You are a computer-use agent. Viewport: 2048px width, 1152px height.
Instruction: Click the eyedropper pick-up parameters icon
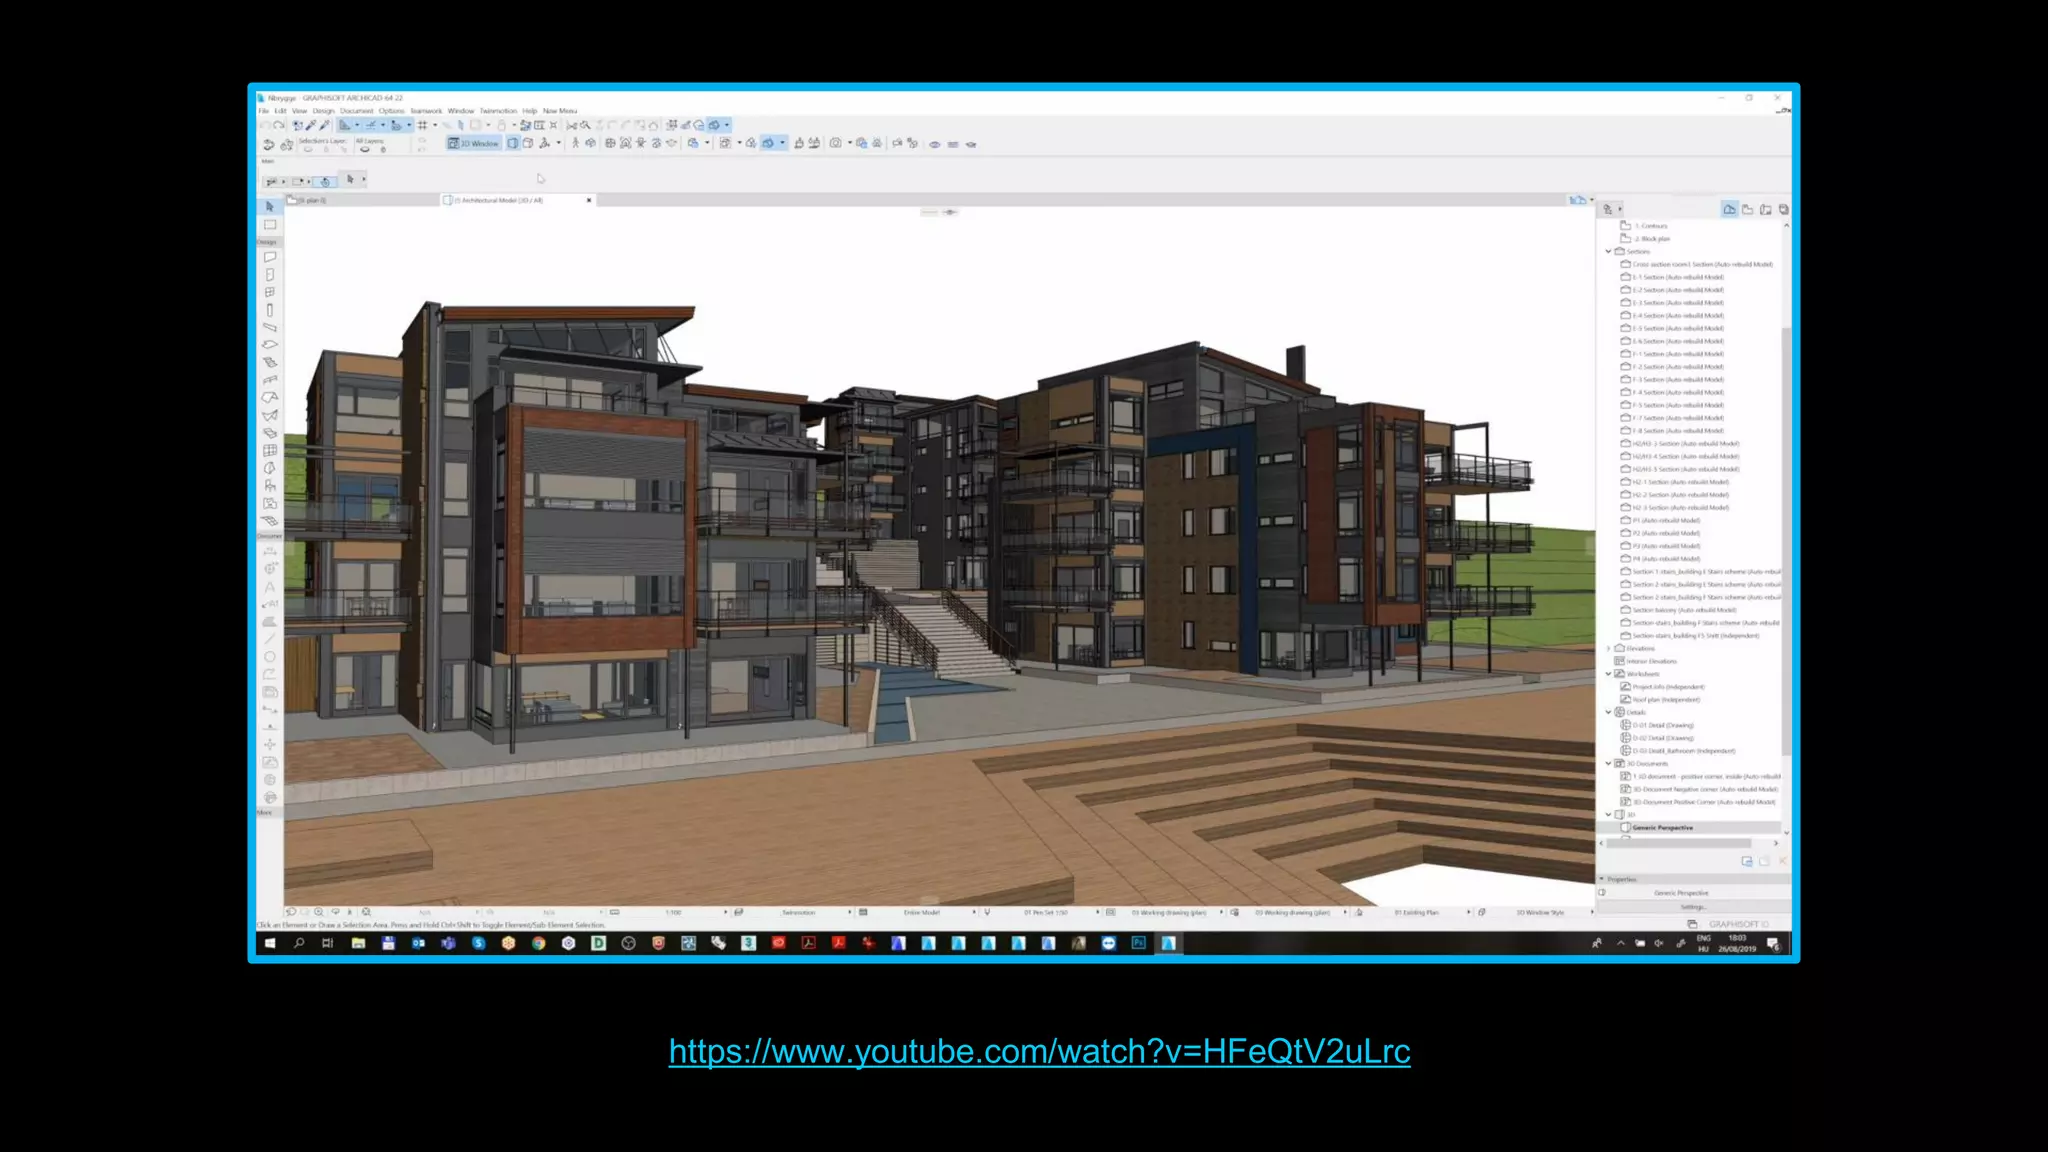(x=311, y=125)
